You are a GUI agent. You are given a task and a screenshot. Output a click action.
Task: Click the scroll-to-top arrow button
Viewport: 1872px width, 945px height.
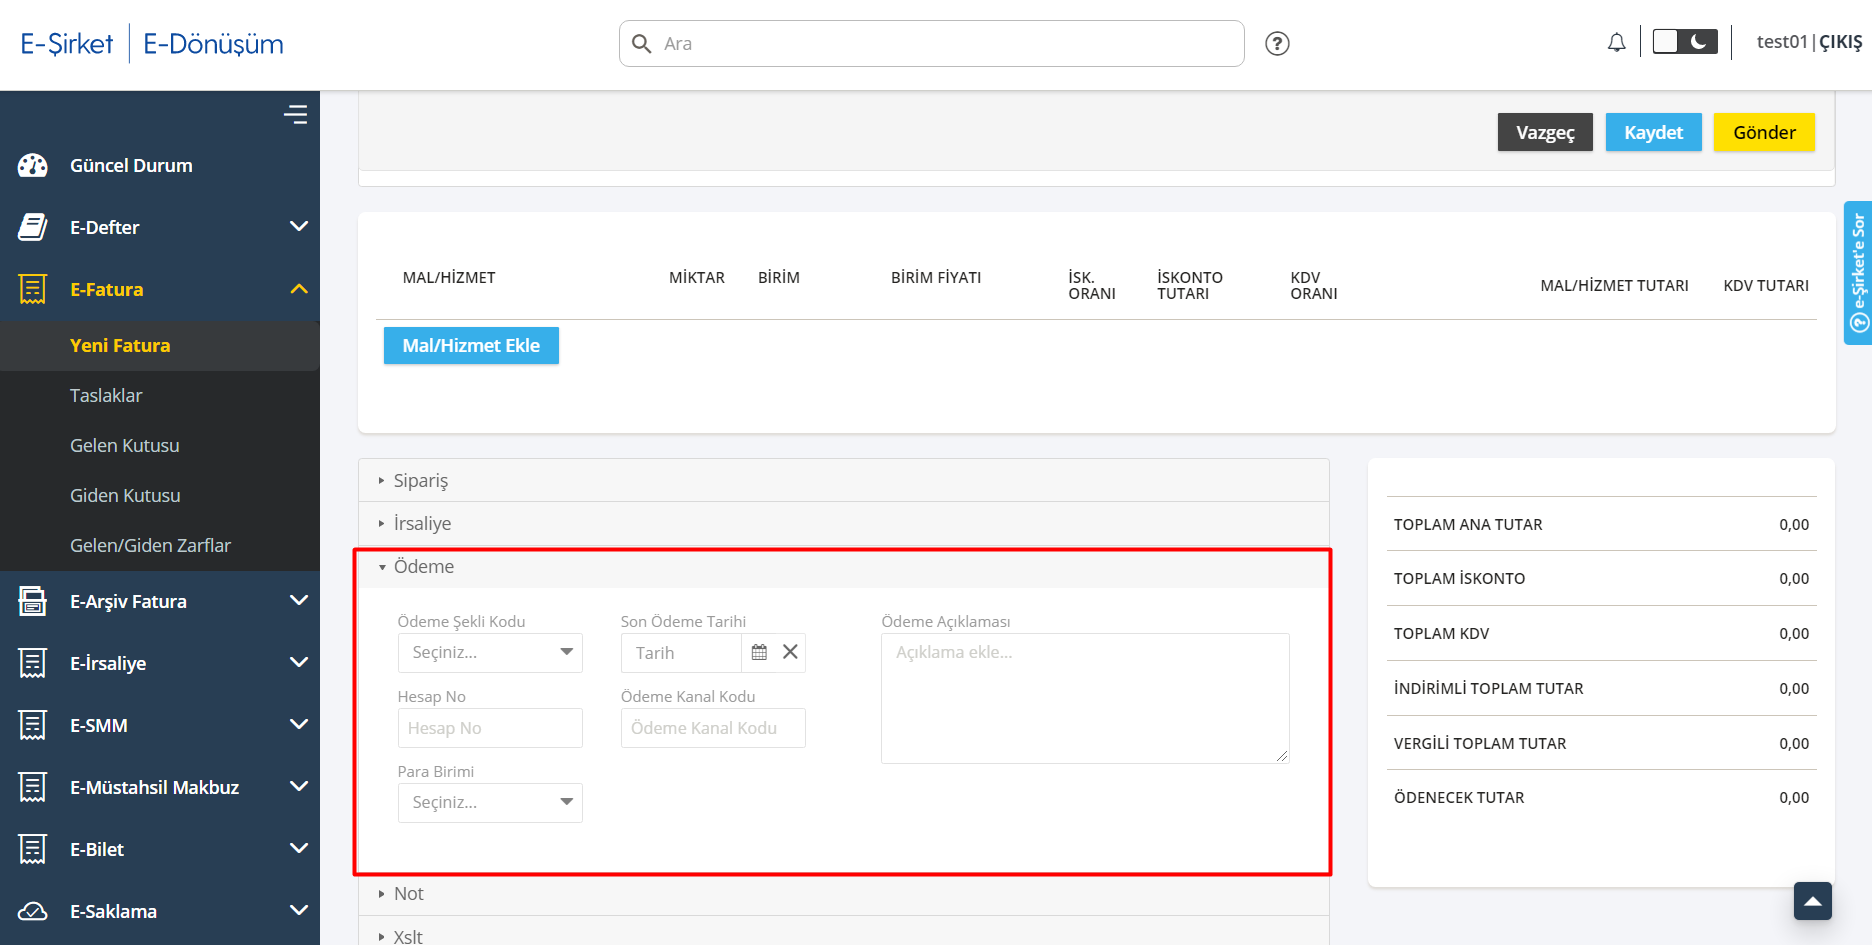point(1813,901)
